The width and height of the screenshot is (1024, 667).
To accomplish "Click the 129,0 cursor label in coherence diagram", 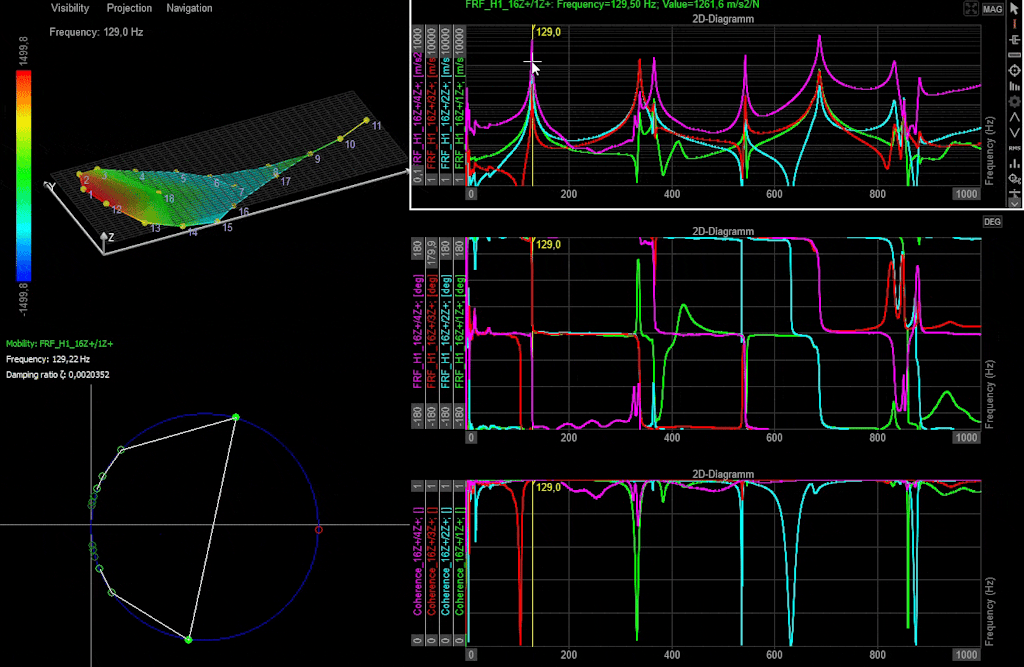I will [x=548, y=487].
